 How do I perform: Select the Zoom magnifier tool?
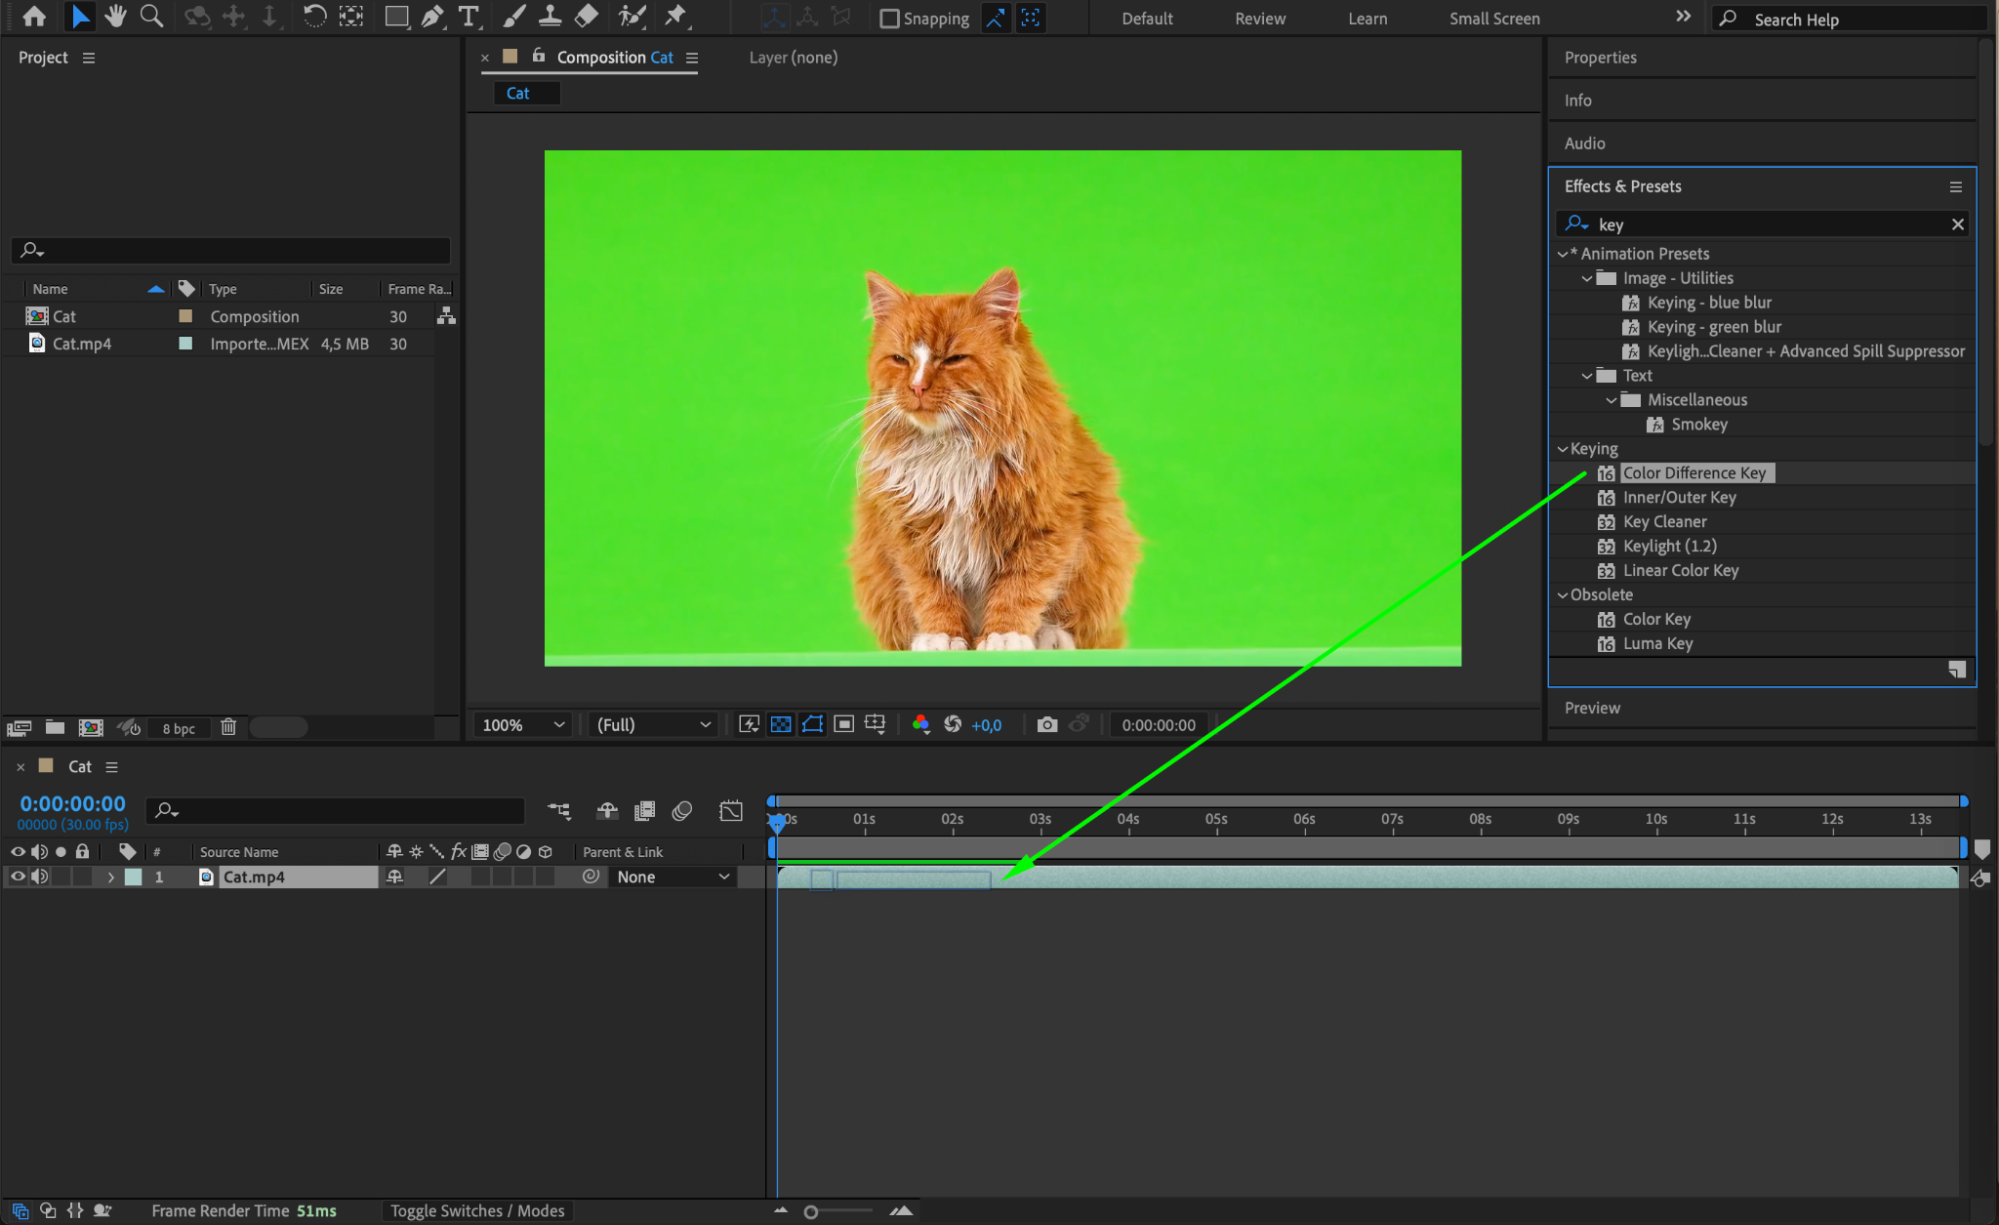tap(151, 16)
